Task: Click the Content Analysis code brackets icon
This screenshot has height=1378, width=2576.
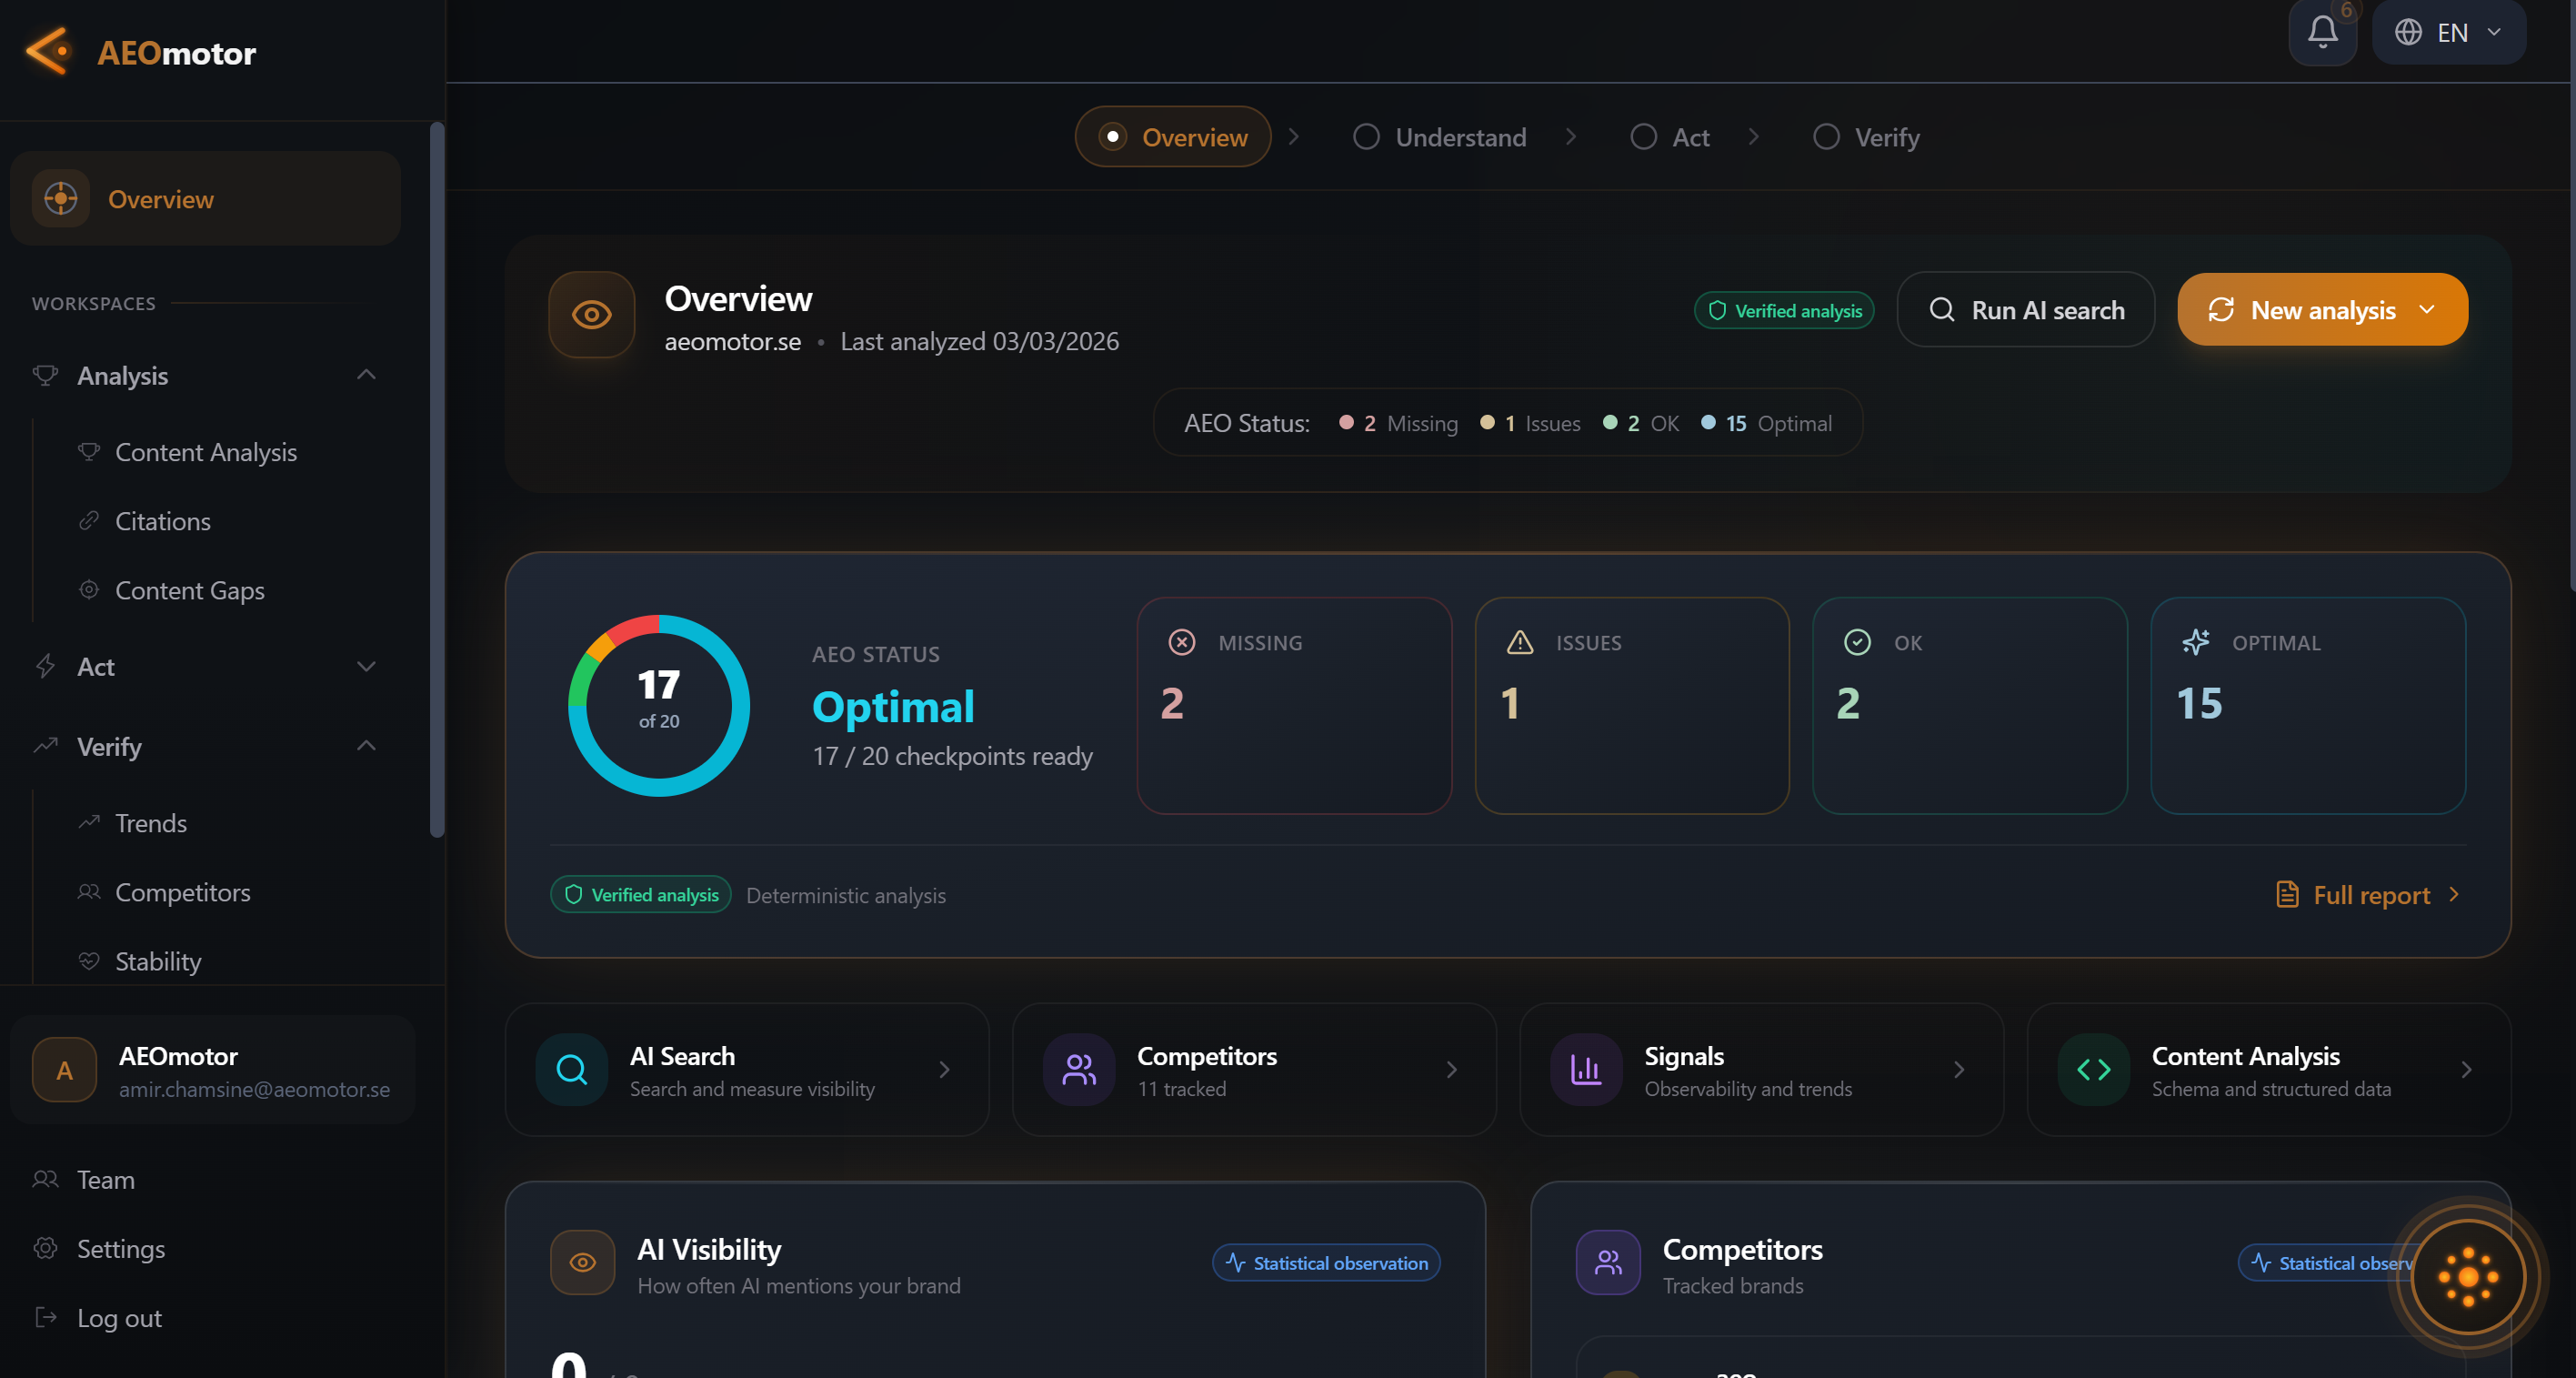Action: click(x=2093, y=1069)
